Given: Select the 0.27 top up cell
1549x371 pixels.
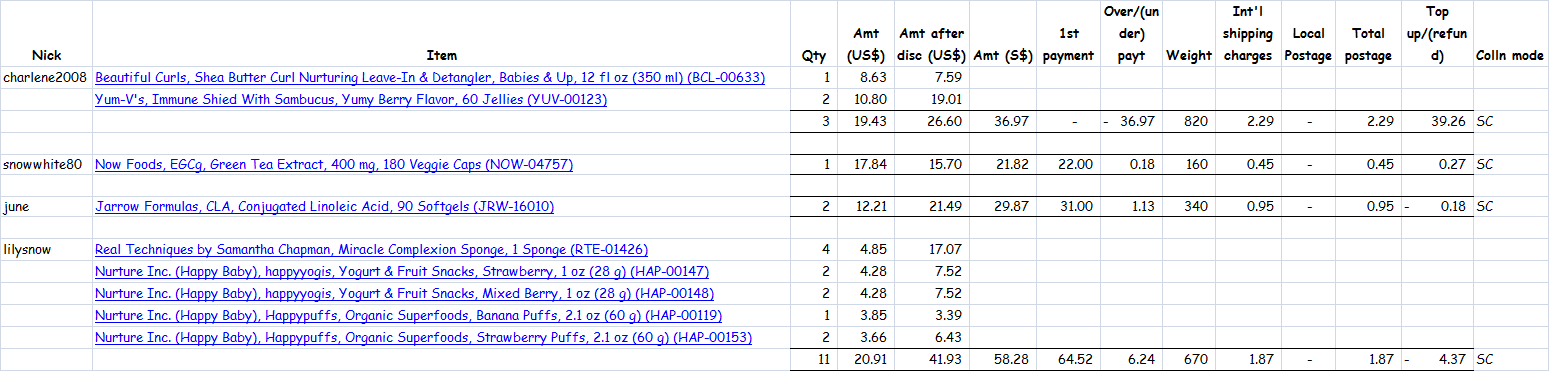Looking at the screenshot, I should (1437, 164).
